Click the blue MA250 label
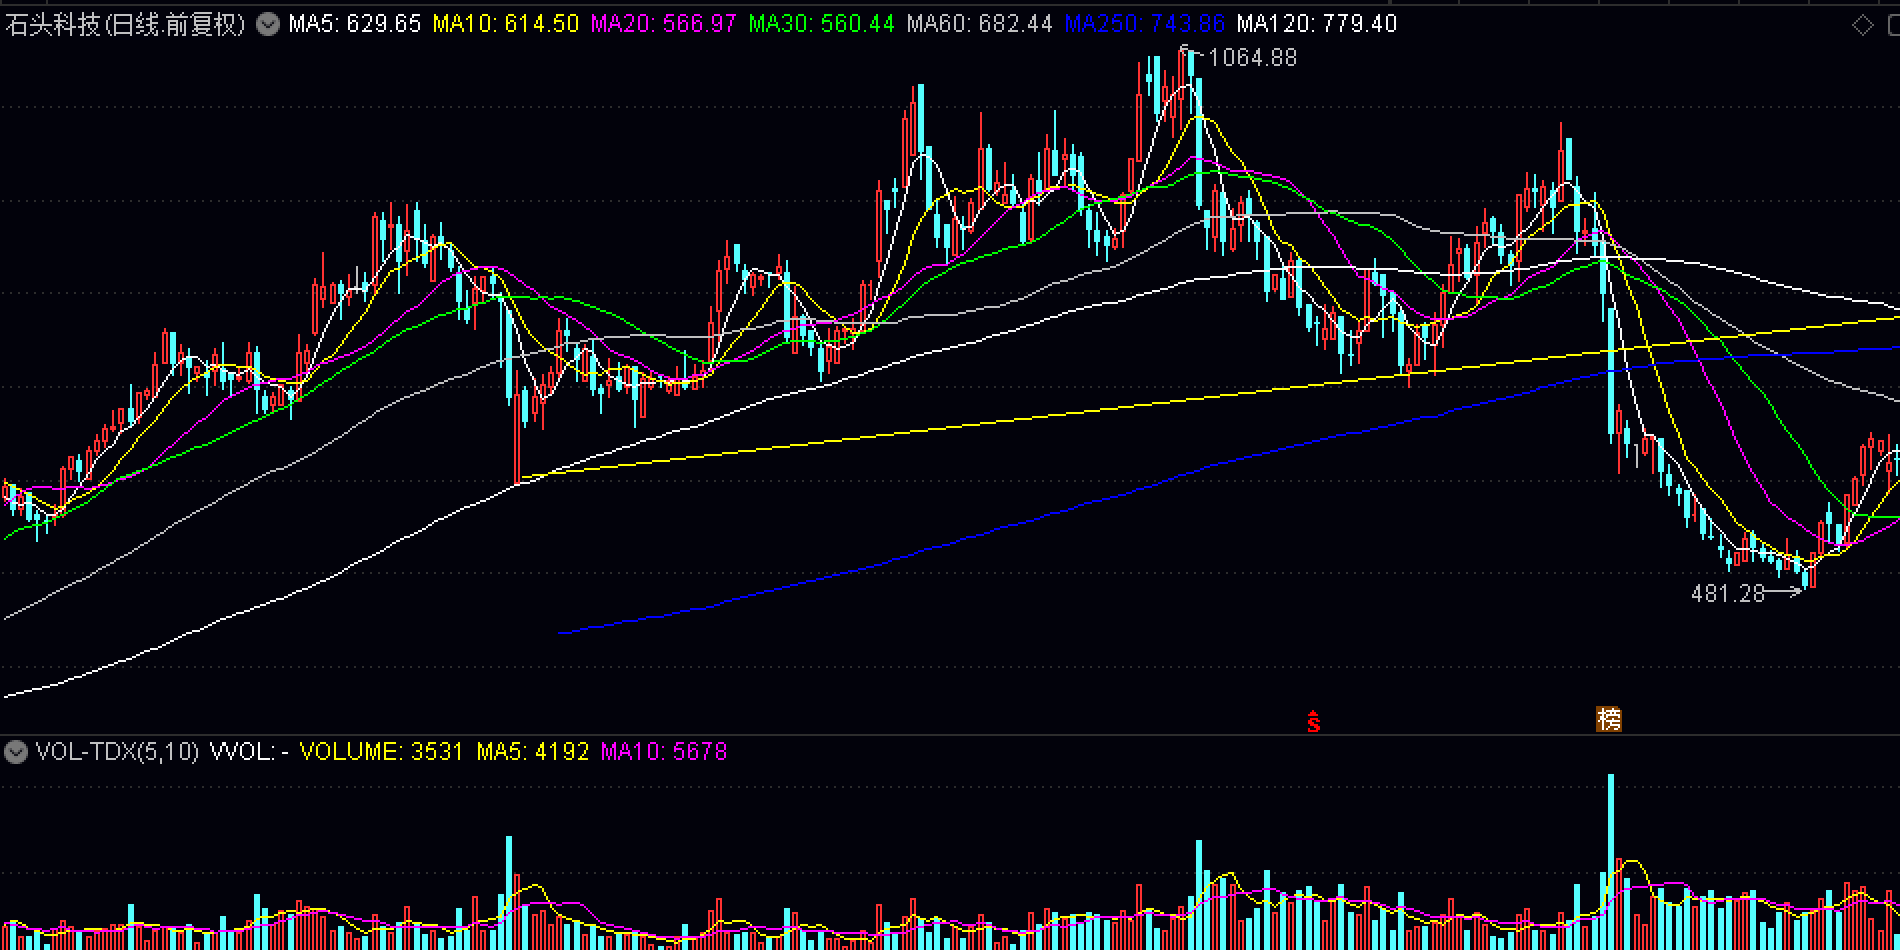The width and height of the screenshot is (1900, 950). [x=1144, y=24]
